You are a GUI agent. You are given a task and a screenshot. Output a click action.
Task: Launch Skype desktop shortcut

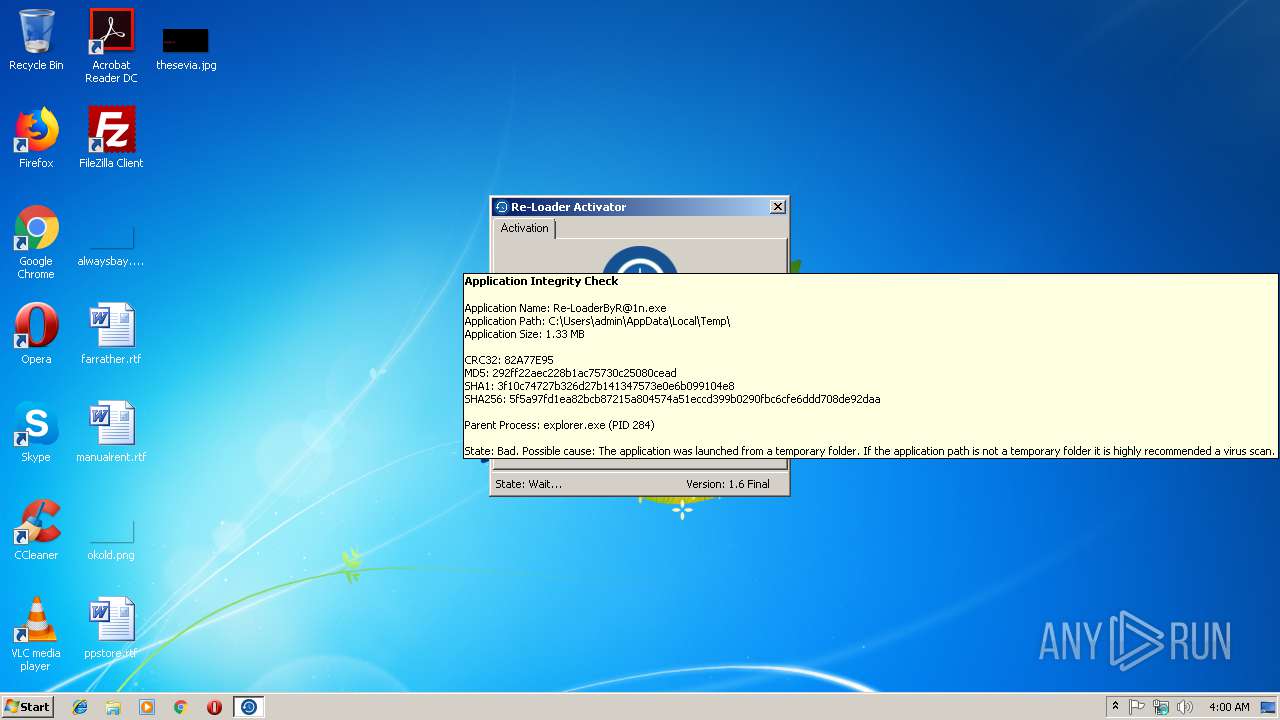(36, 432)
